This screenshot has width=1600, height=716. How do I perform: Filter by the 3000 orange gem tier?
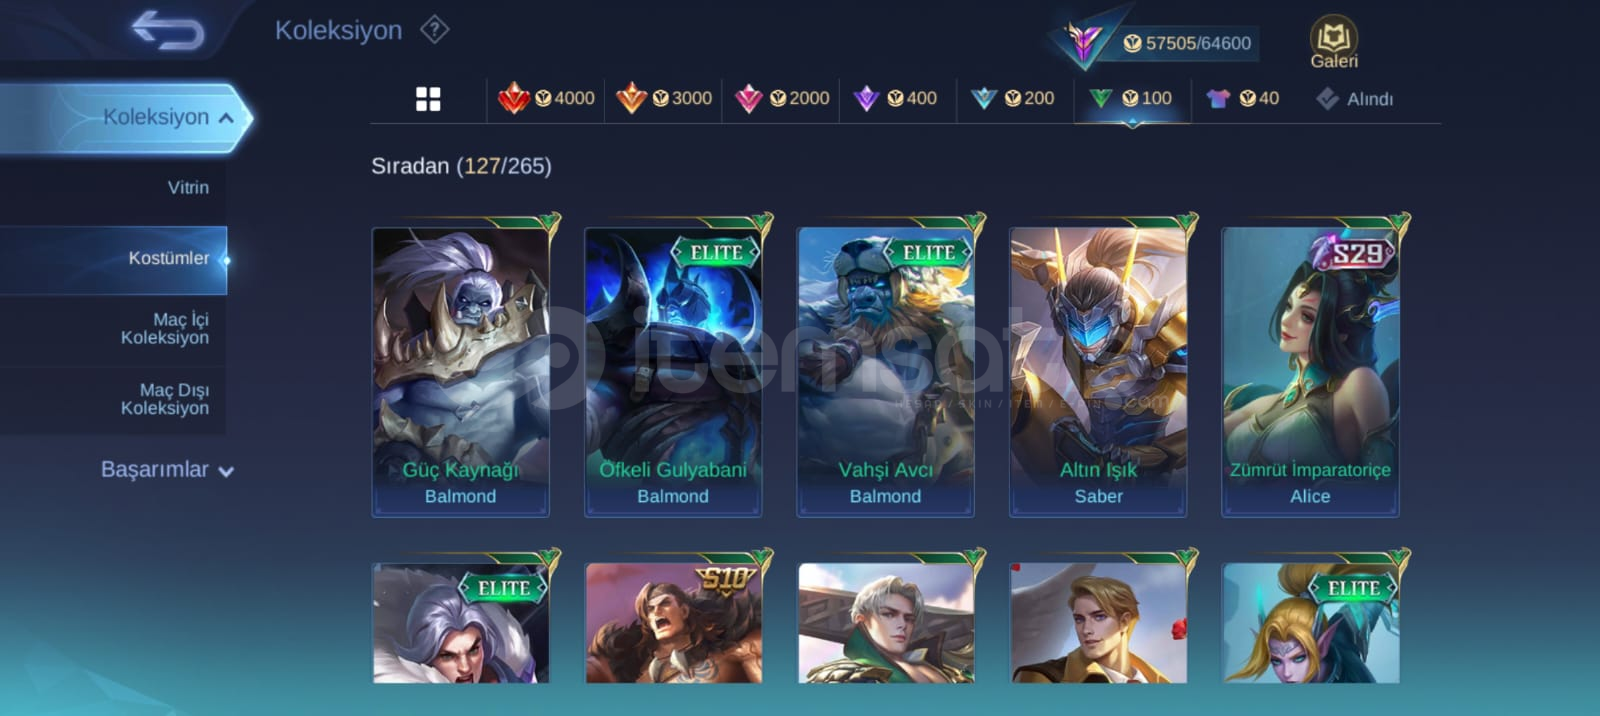[x=664, y=98]
